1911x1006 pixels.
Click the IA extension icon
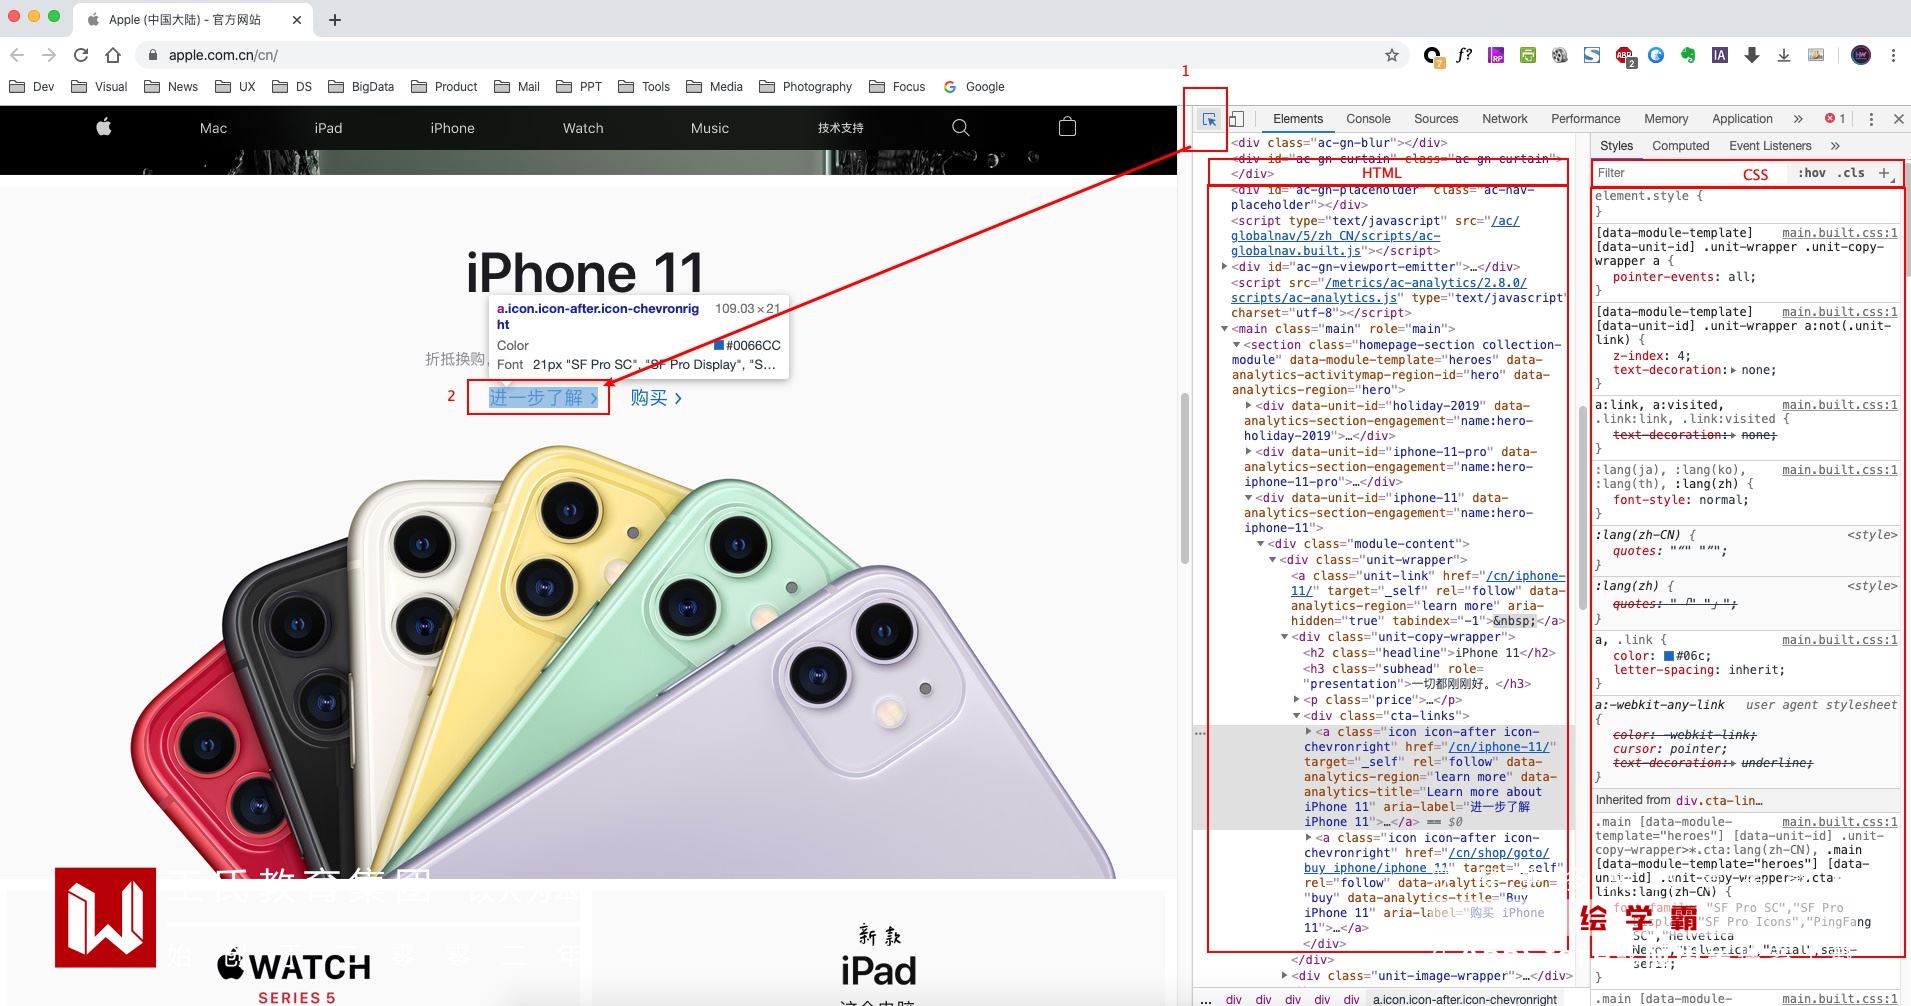1720,55
